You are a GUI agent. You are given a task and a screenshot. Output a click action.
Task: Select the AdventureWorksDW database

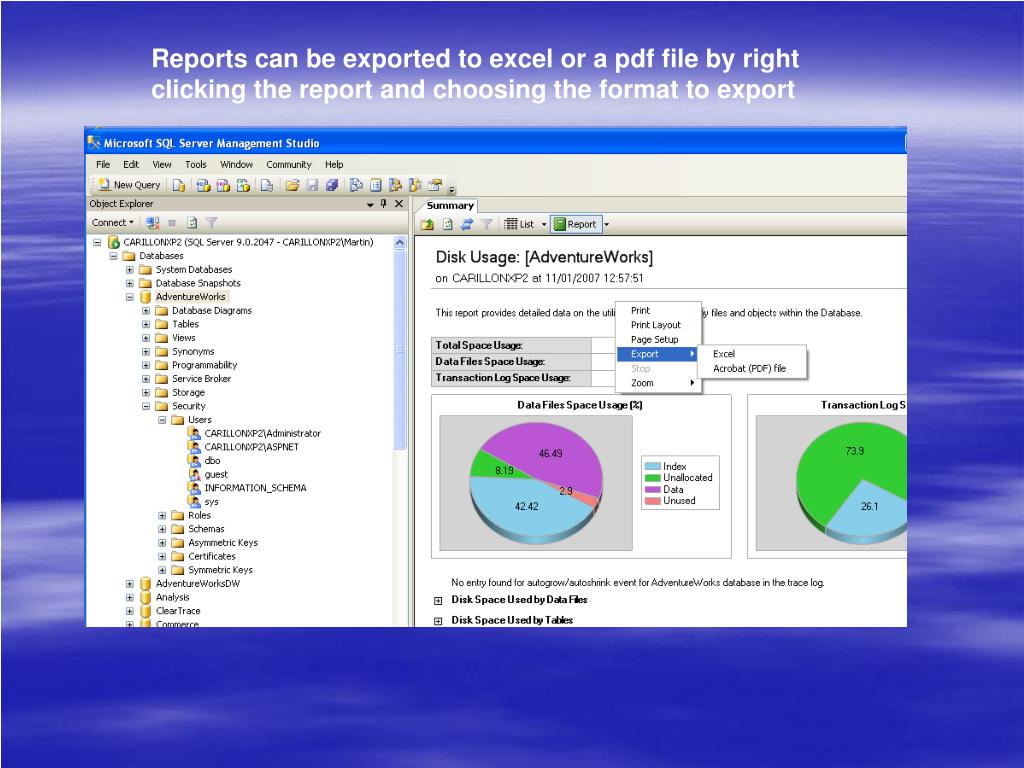[198, 584]
